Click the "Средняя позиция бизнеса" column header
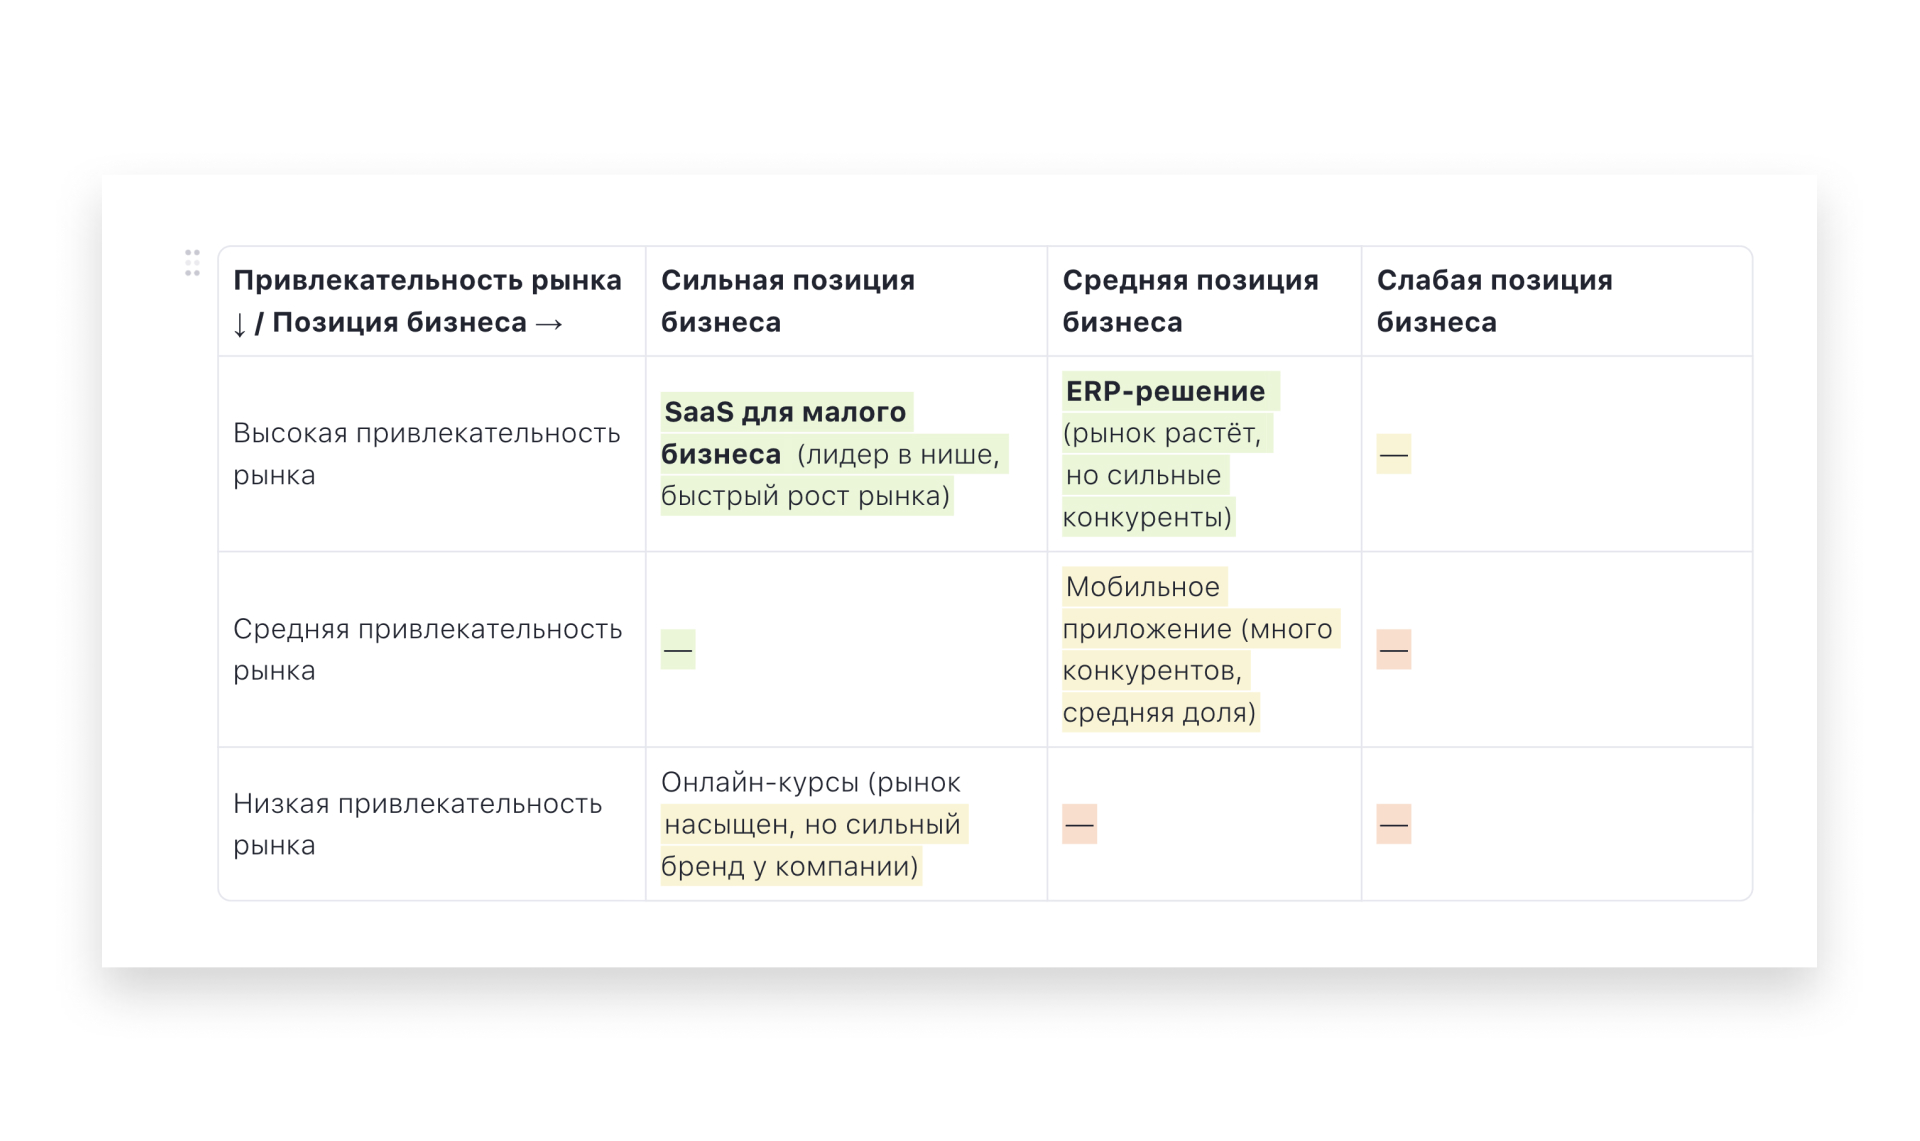Viewport: 1920px width, 1141px height. coord(1189,301)
